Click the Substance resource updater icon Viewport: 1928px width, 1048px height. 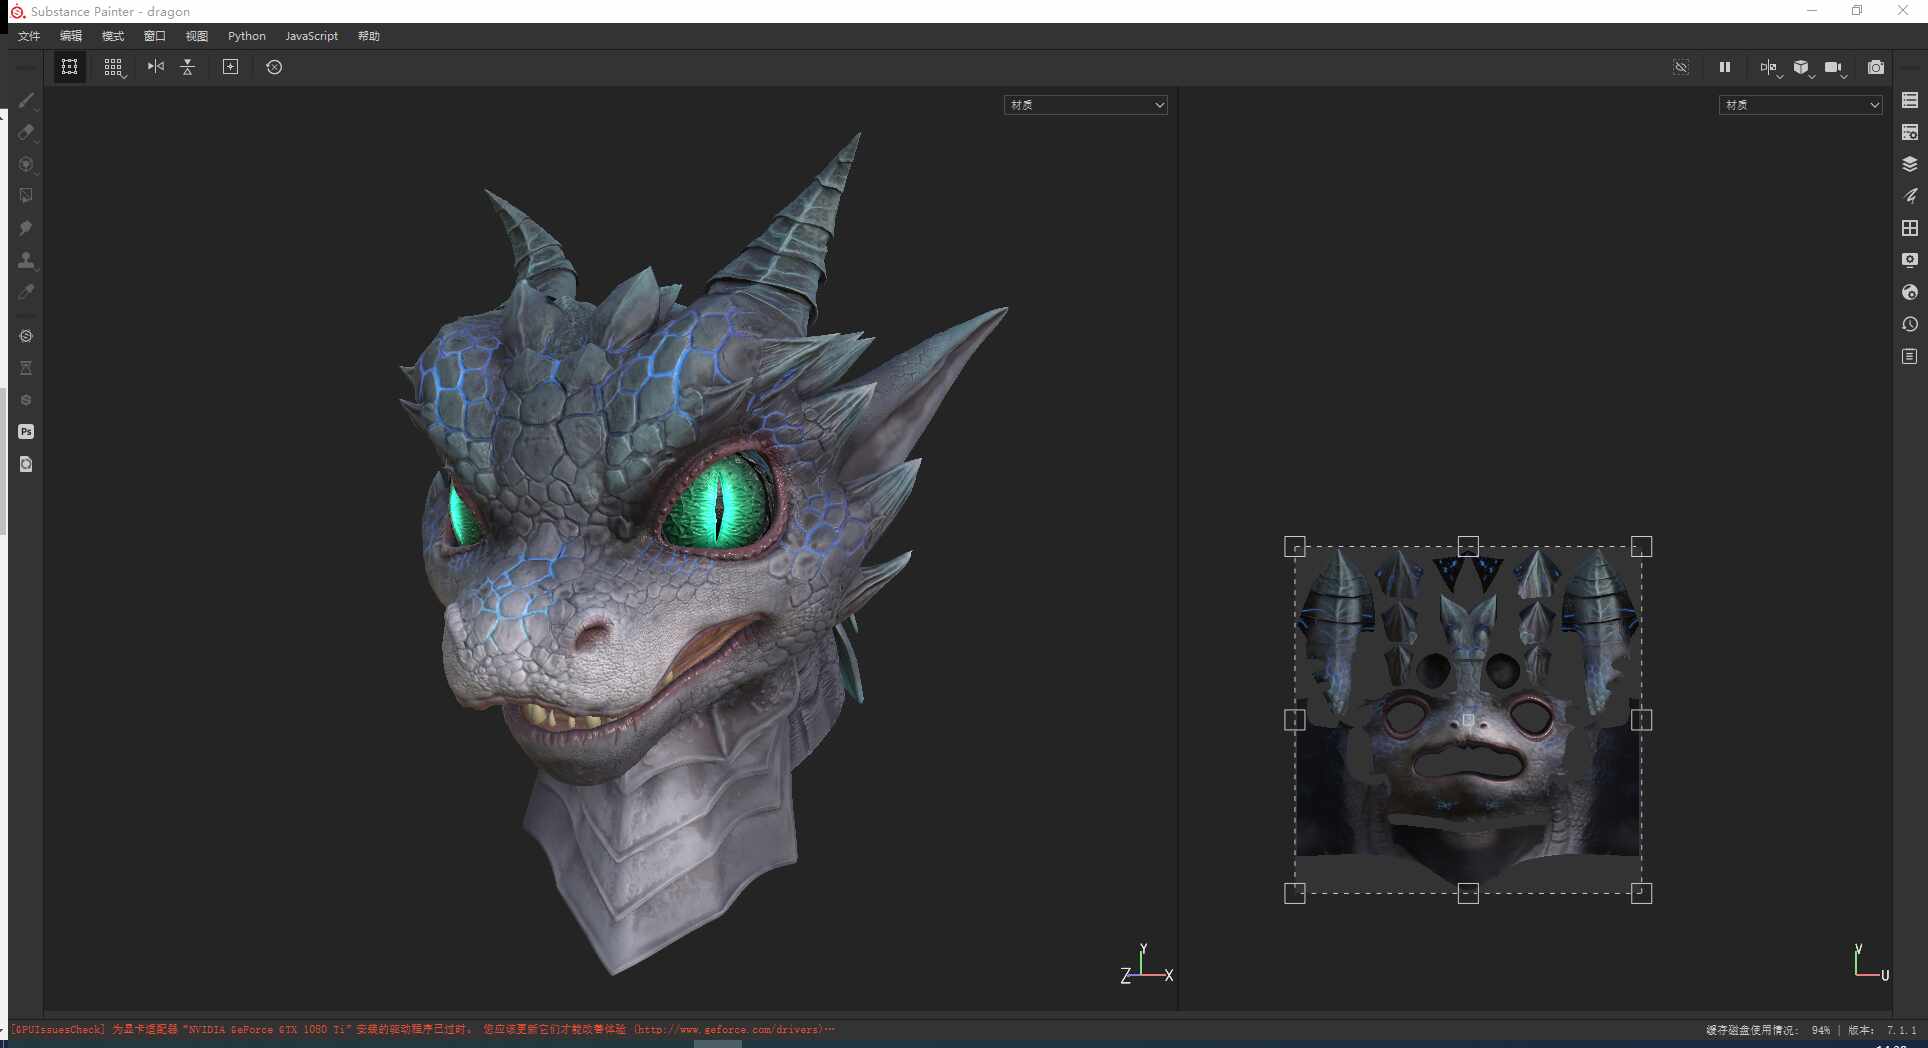[x=27, y=336]
